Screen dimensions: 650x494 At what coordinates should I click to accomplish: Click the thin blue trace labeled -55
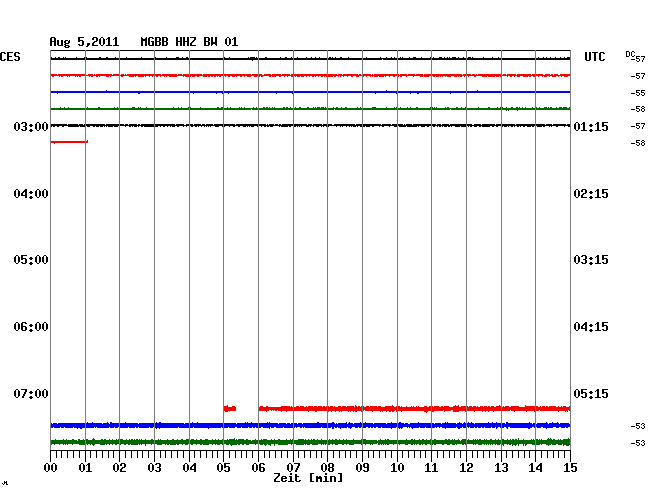pos(310,92)
